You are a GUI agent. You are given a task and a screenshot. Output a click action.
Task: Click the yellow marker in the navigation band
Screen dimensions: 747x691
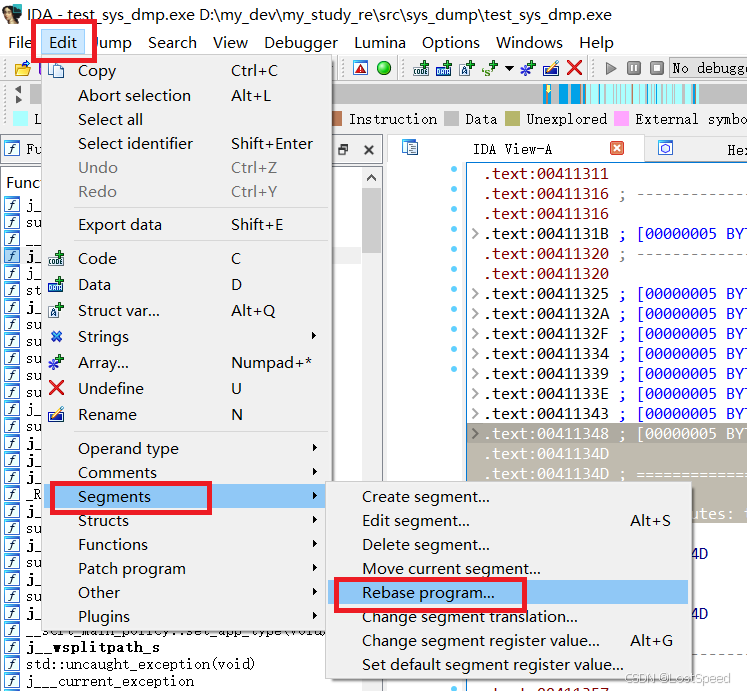548,90
